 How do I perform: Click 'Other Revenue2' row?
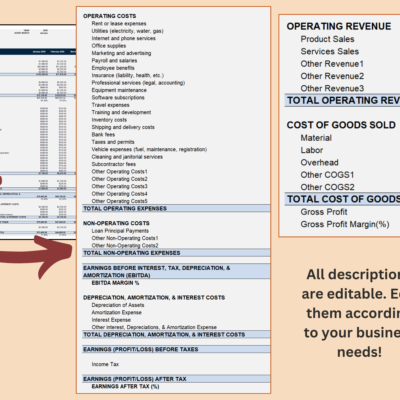point(332,76)
